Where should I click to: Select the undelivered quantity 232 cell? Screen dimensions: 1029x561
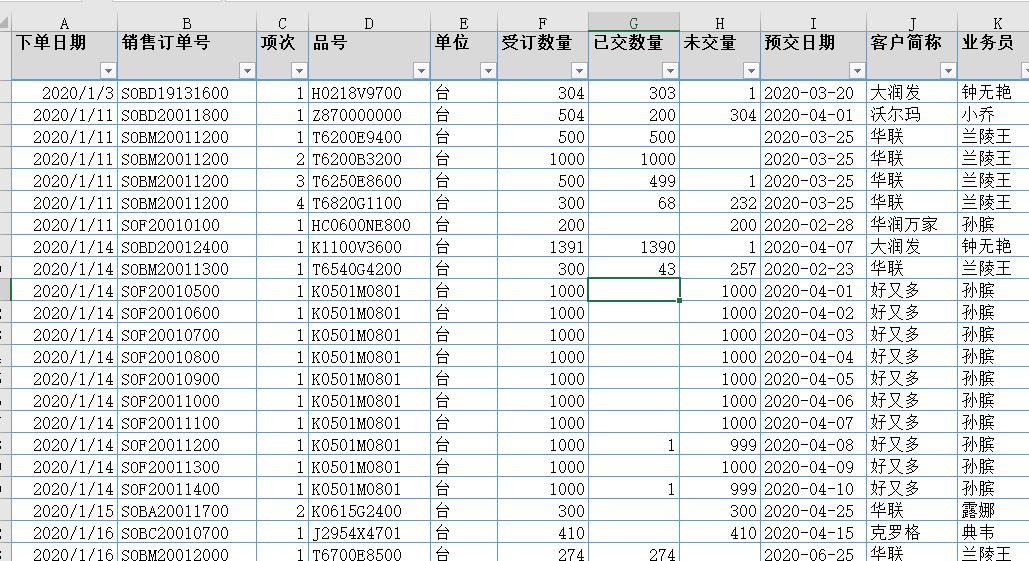720,203
